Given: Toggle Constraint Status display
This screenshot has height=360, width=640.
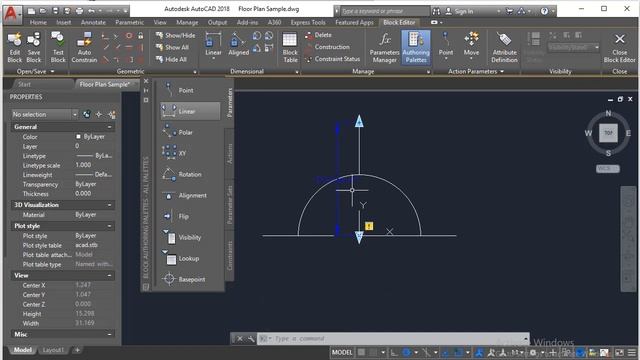Looking at the screenshot, I should point(332,59).
